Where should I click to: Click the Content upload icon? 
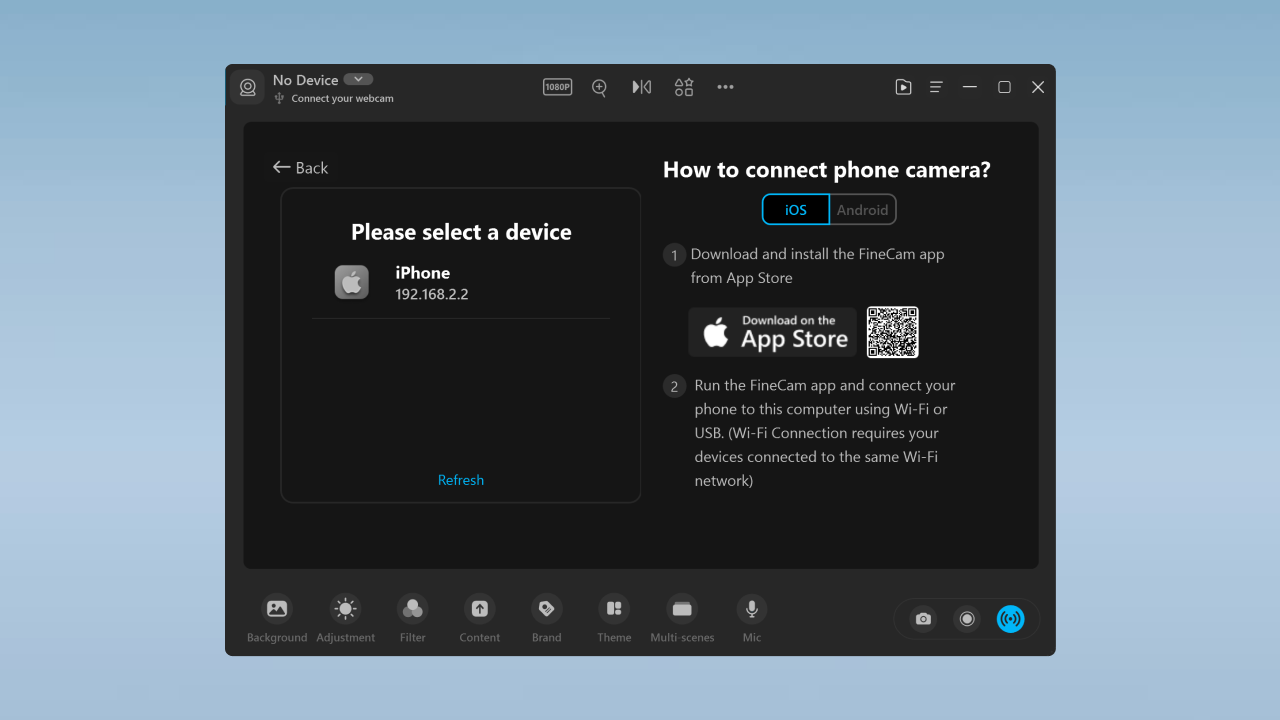pyautogui.click(x=479, y=609)
